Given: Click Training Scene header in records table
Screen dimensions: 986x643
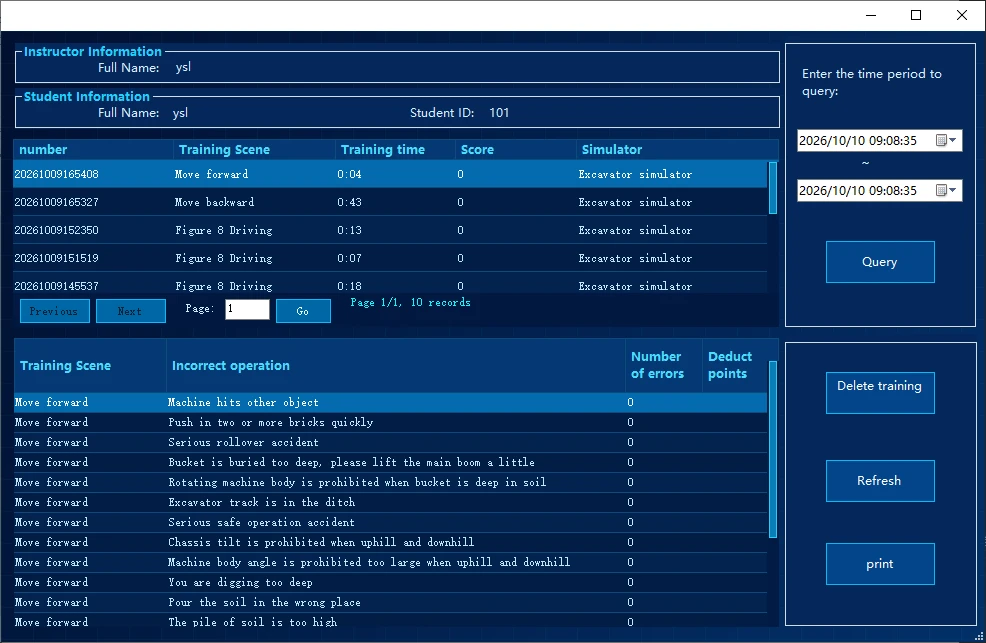Looking at the screenshot, I should pyautogui.click(x=254, y=150).
